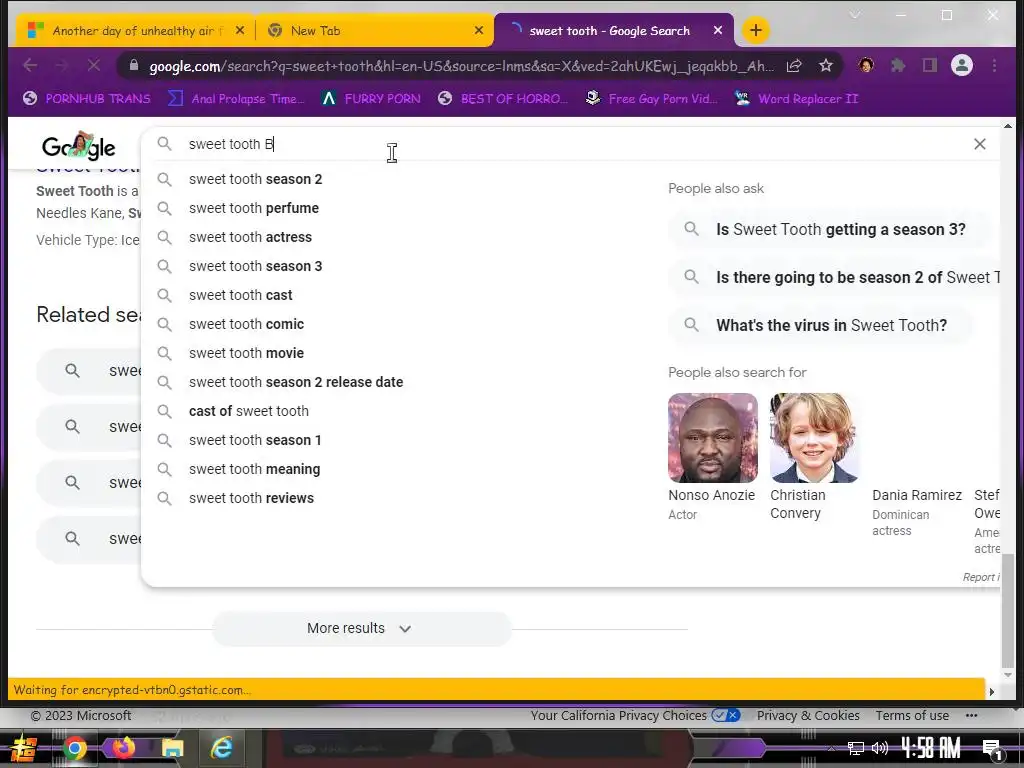Close the 'Another day of unhealthy air' tab
1024x768 pixels.
click(240, 30)
